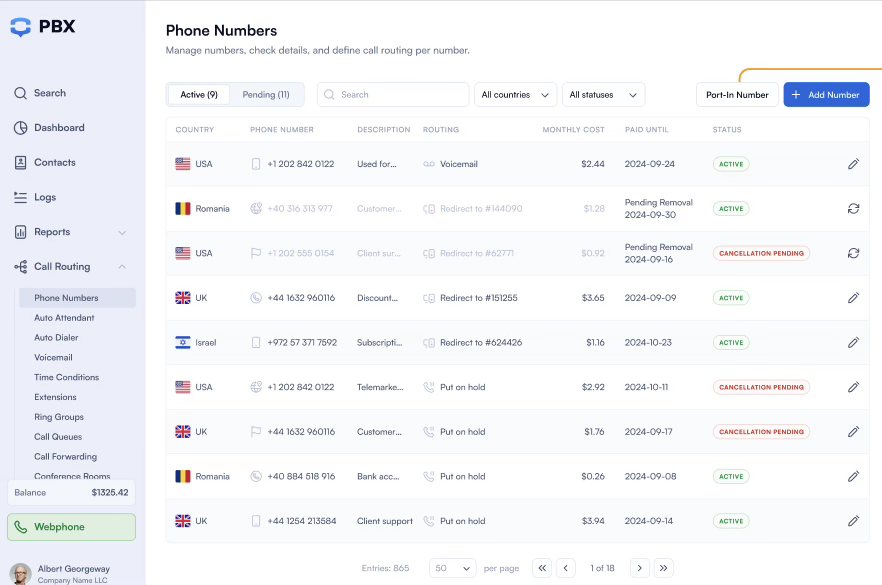Expand the Reports sidebar section
Screen dimensions: 882x585
(x=70, y=232)
